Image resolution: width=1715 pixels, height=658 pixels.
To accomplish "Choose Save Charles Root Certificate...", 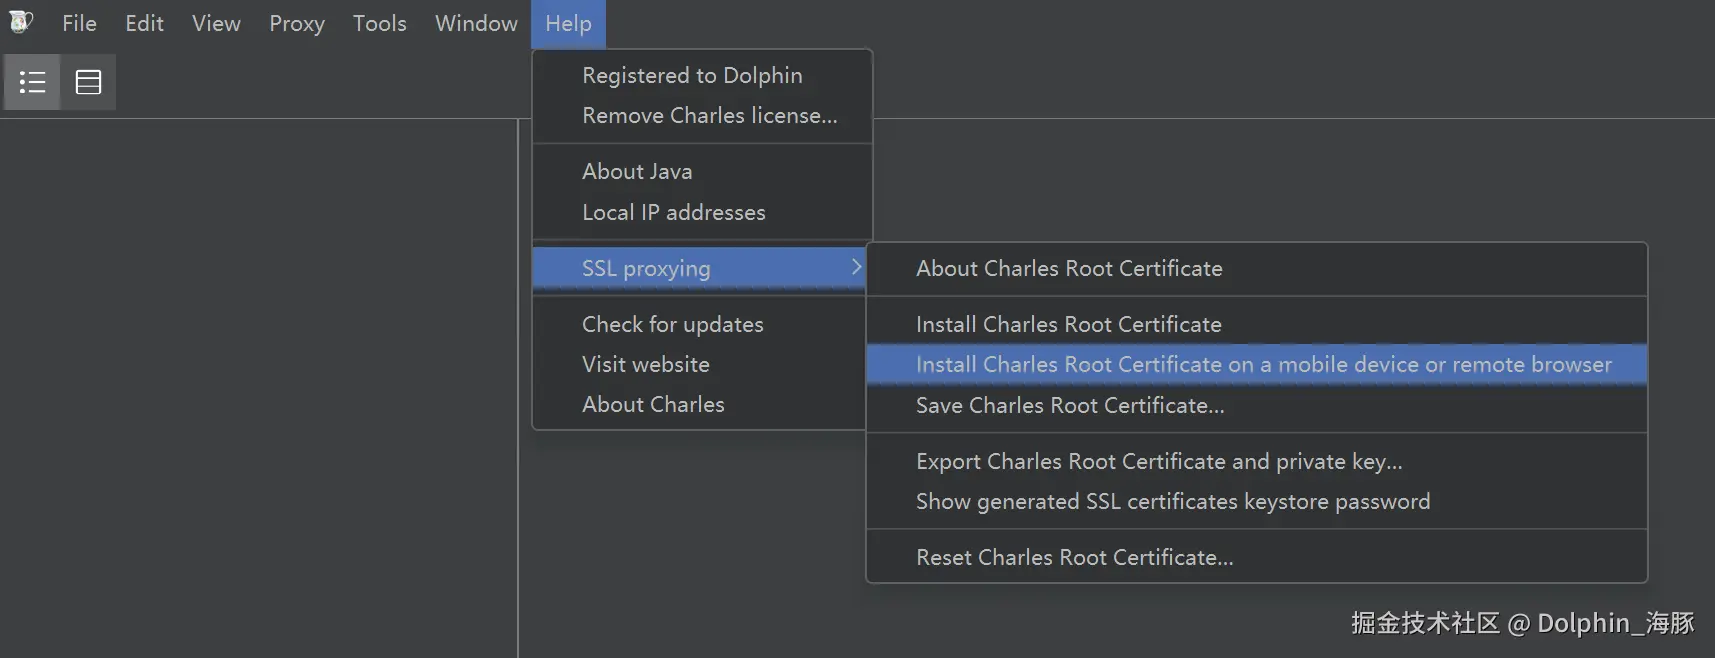I will (1256, 405).
